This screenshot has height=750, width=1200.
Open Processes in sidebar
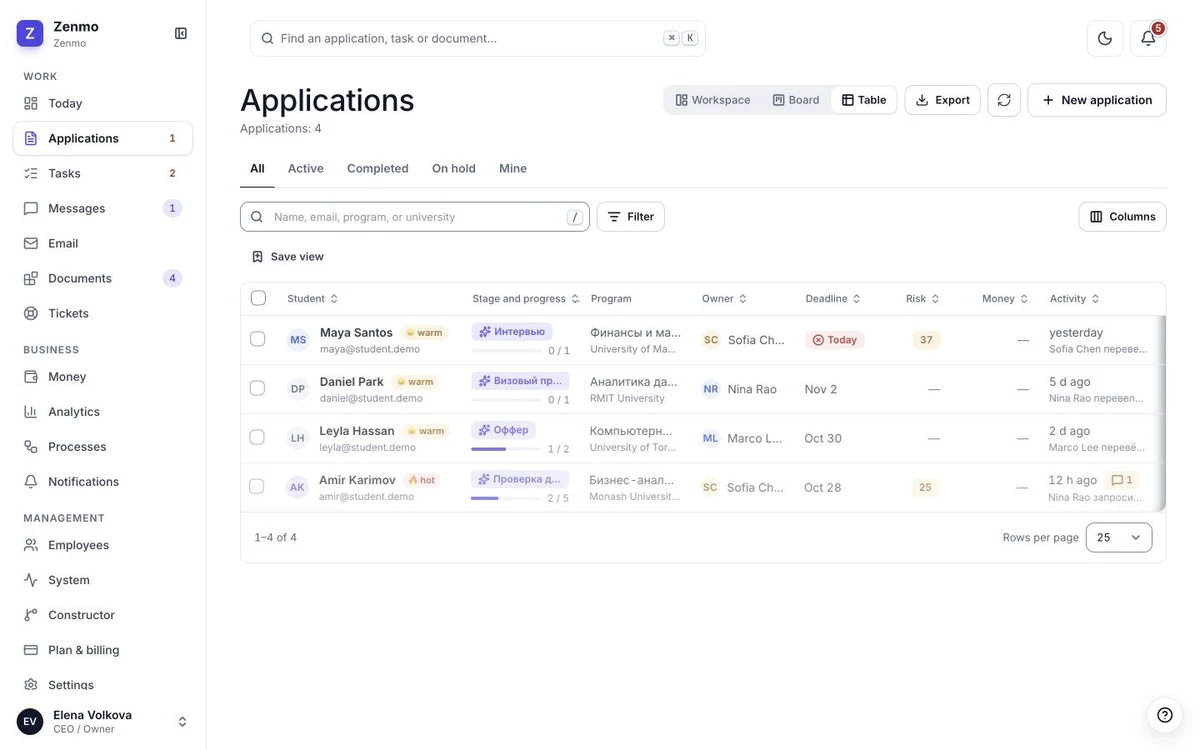coord(102,446)
